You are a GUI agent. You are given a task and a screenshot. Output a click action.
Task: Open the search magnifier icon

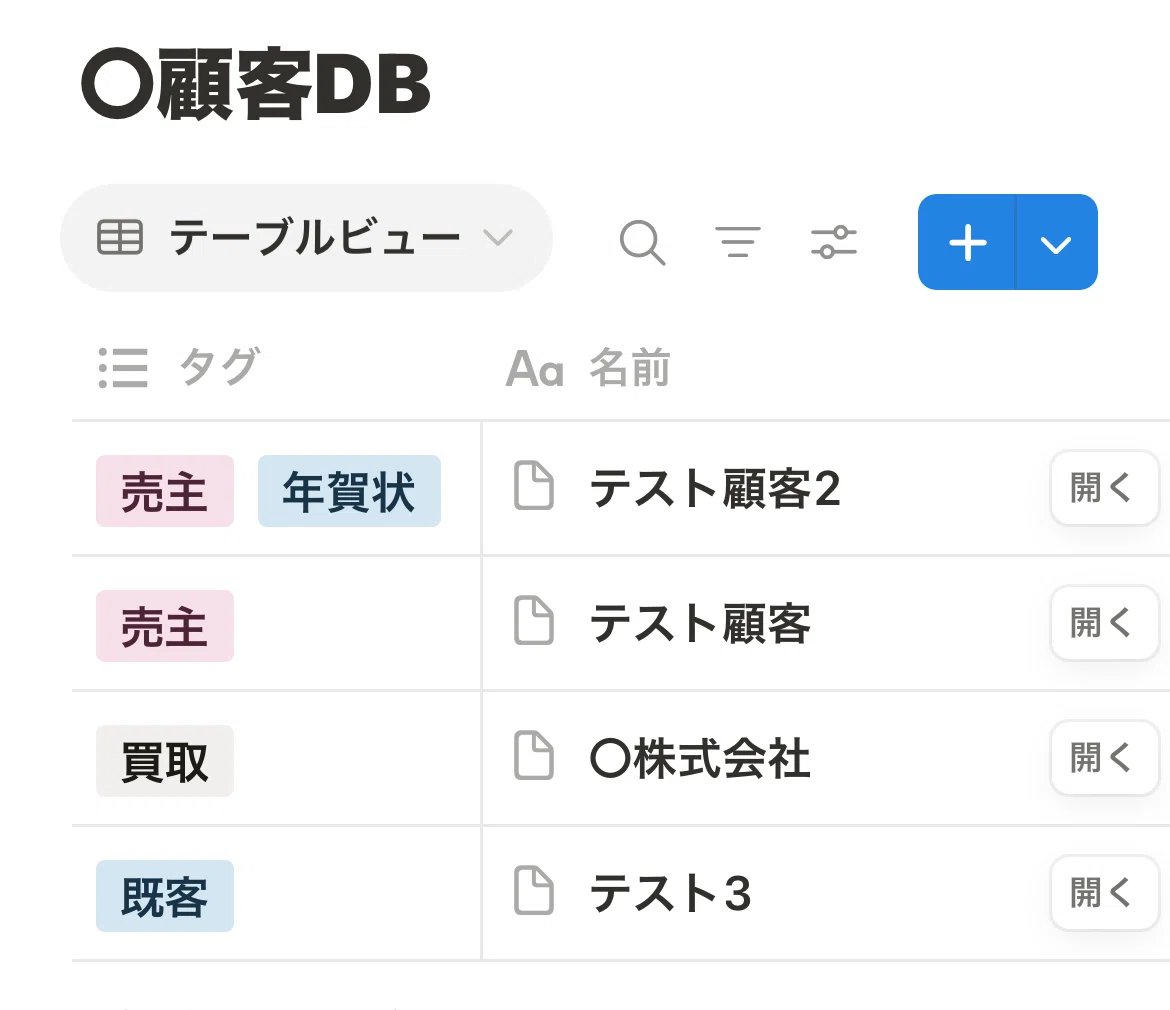coord(642,242)
